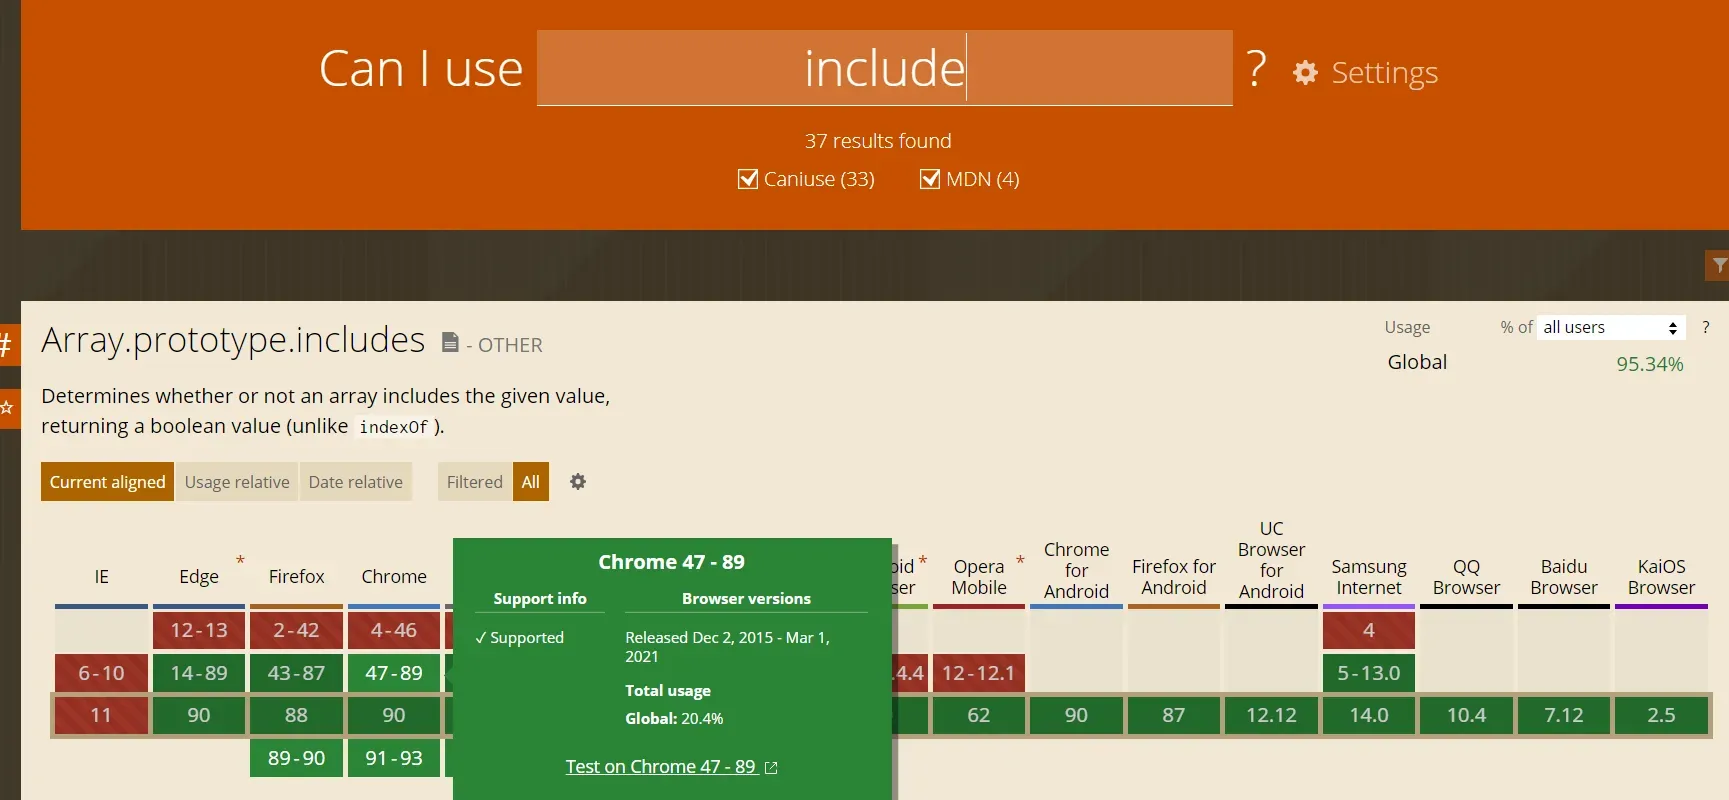Click the usage help question mark
This screenshot has width=1729, height=800.
click(x=1705, y=327)
